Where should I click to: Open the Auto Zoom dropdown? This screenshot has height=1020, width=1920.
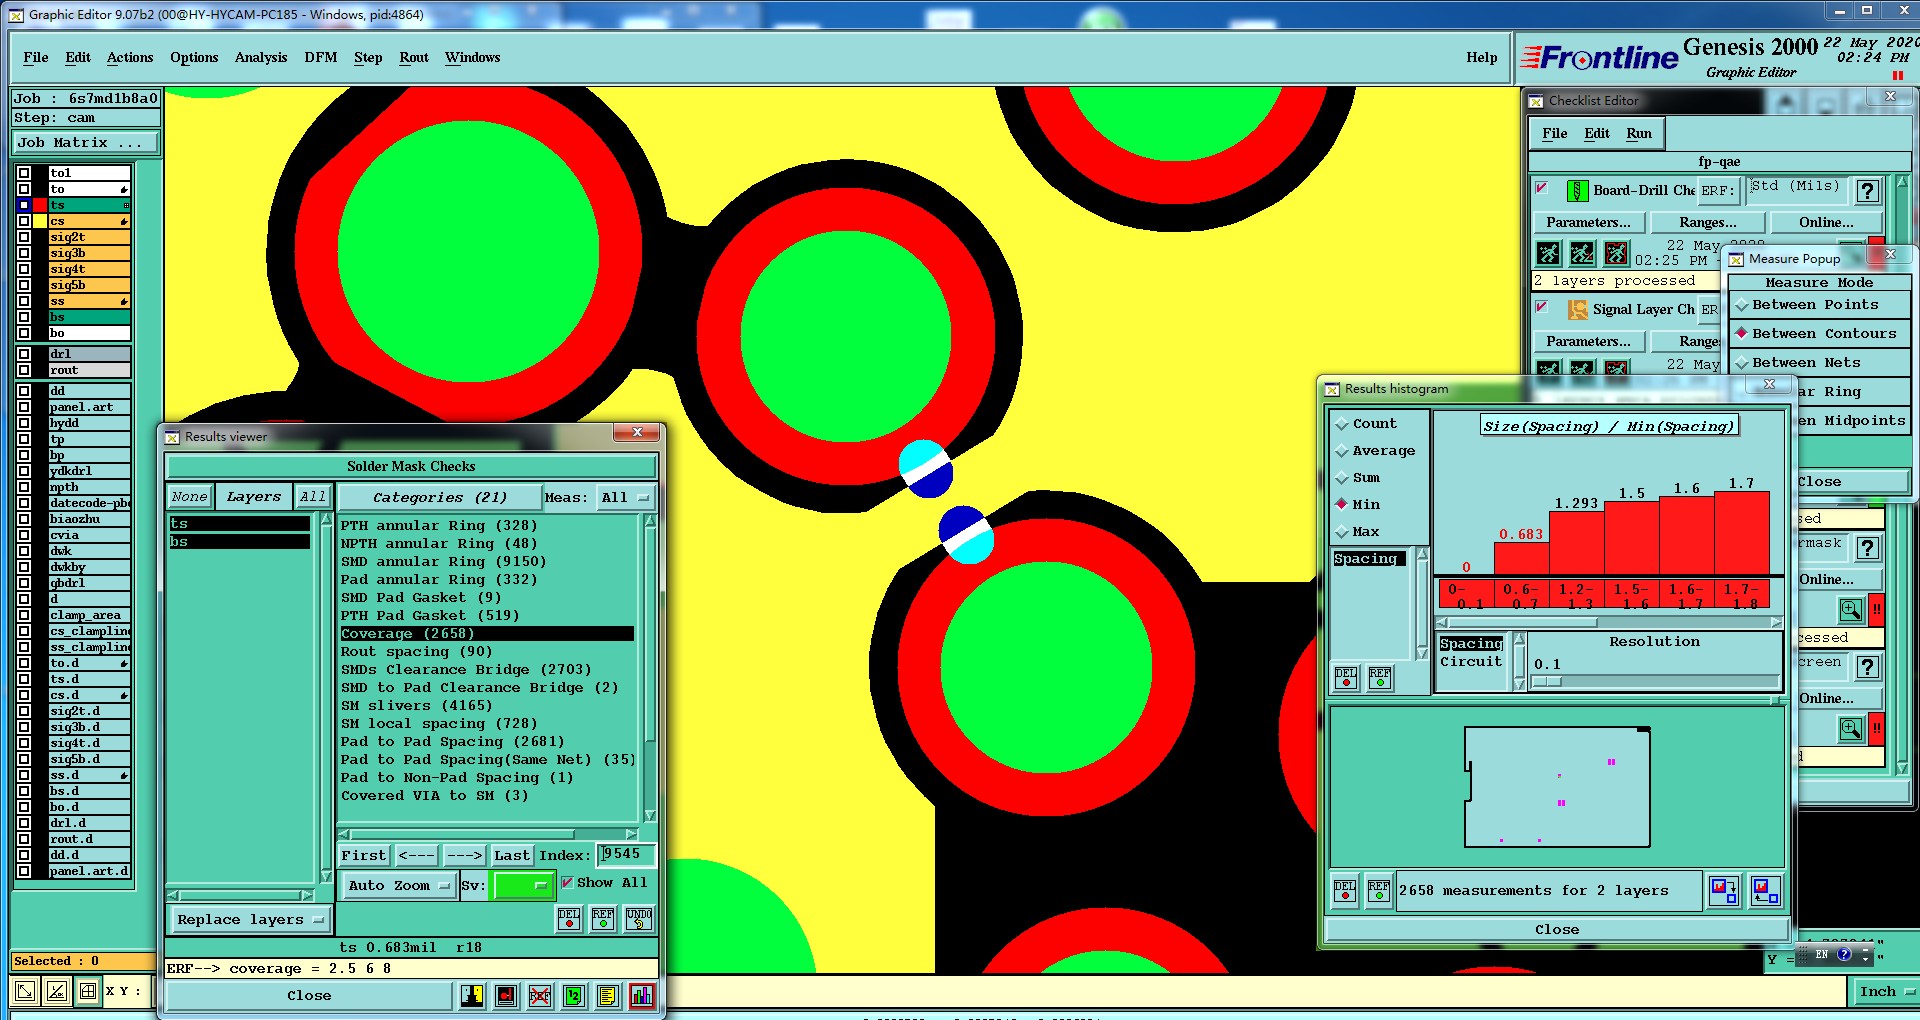(398, 886)
